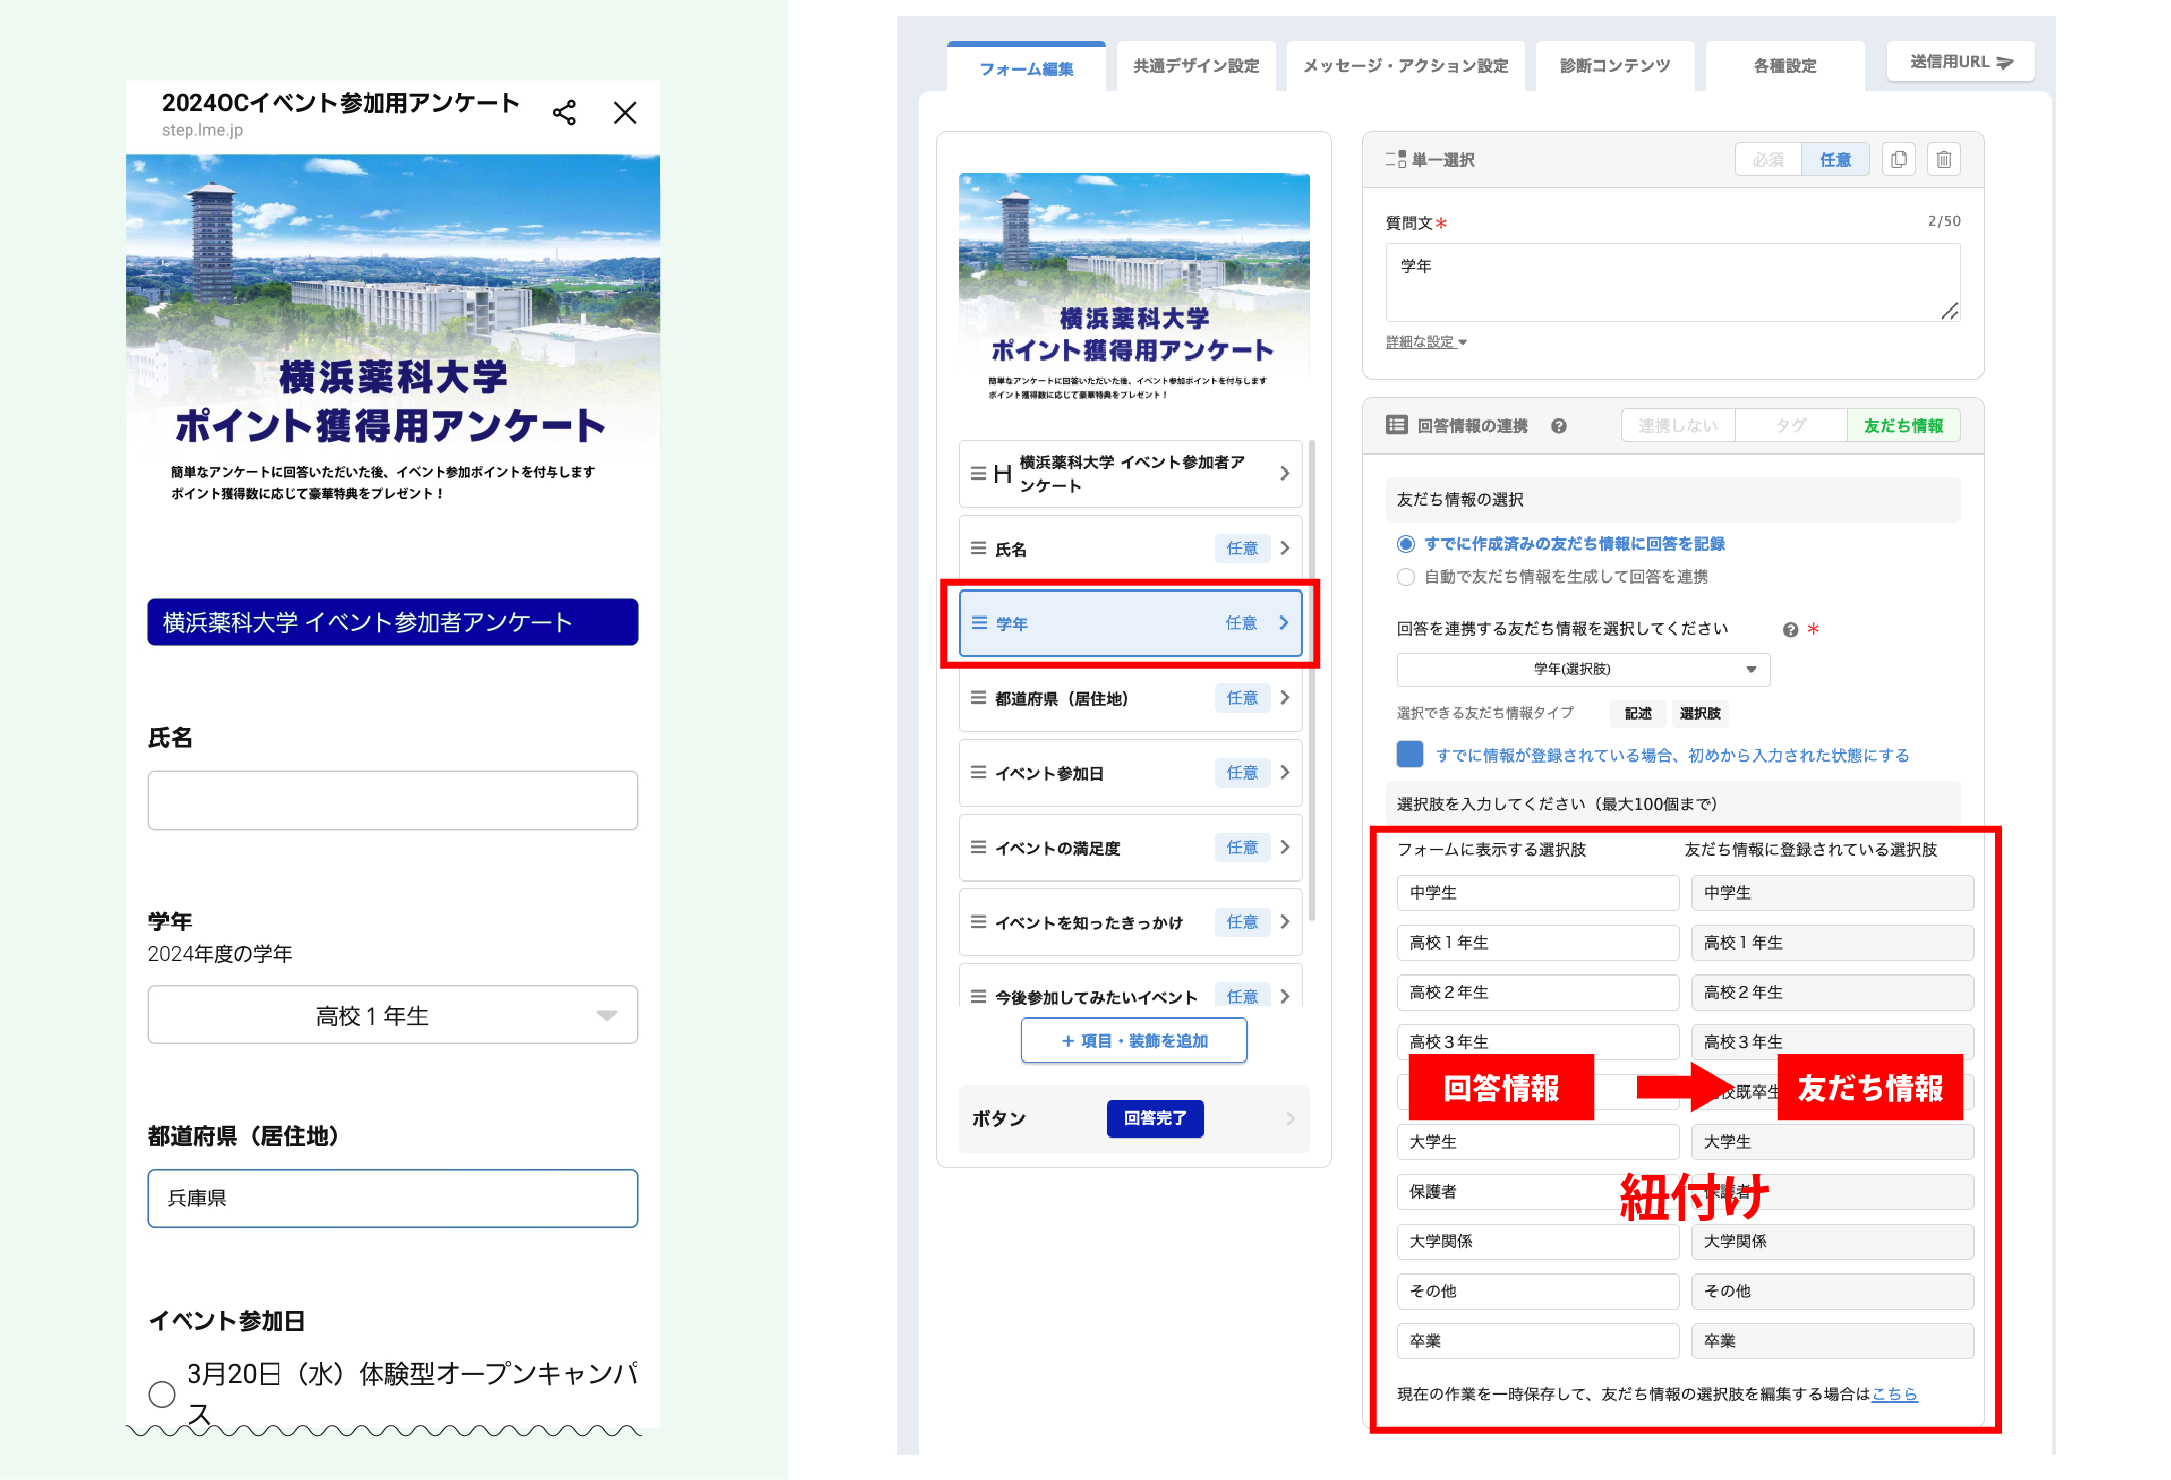
Task: Delete the question using the trash icon
Action: click(x=1943, y=160)
